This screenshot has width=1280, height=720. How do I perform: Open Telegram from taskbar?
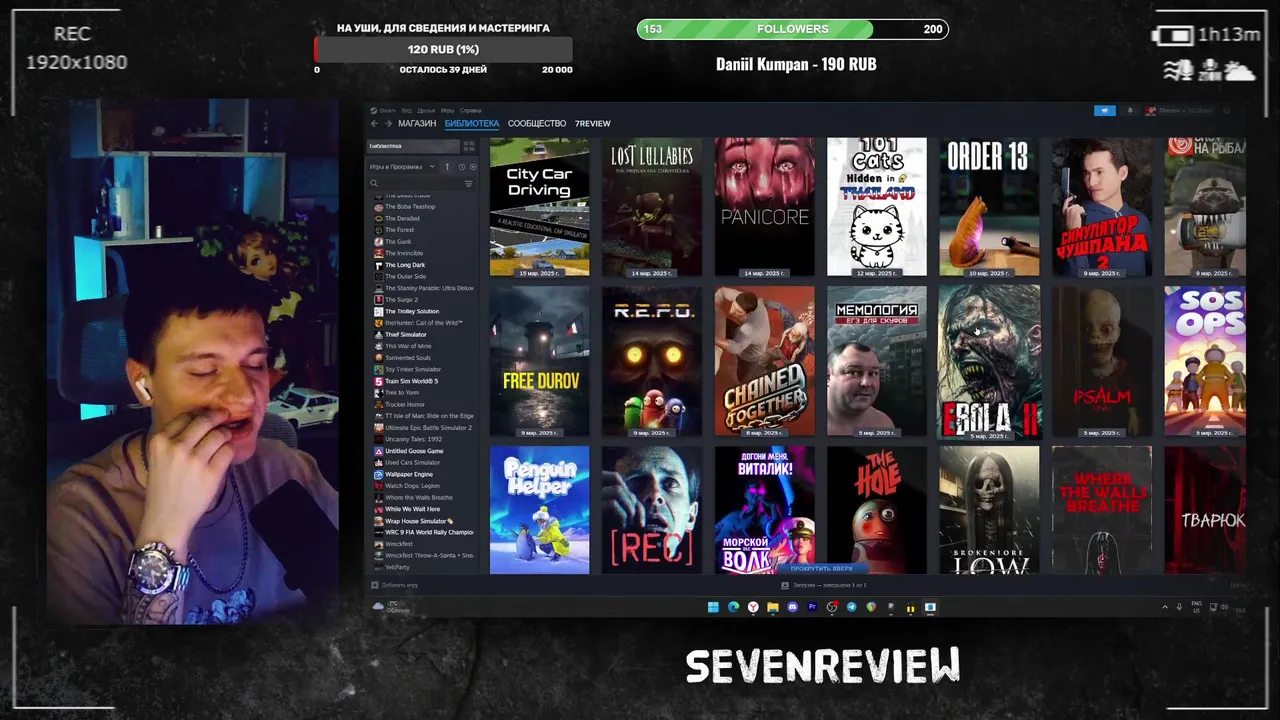coord(852,607)
